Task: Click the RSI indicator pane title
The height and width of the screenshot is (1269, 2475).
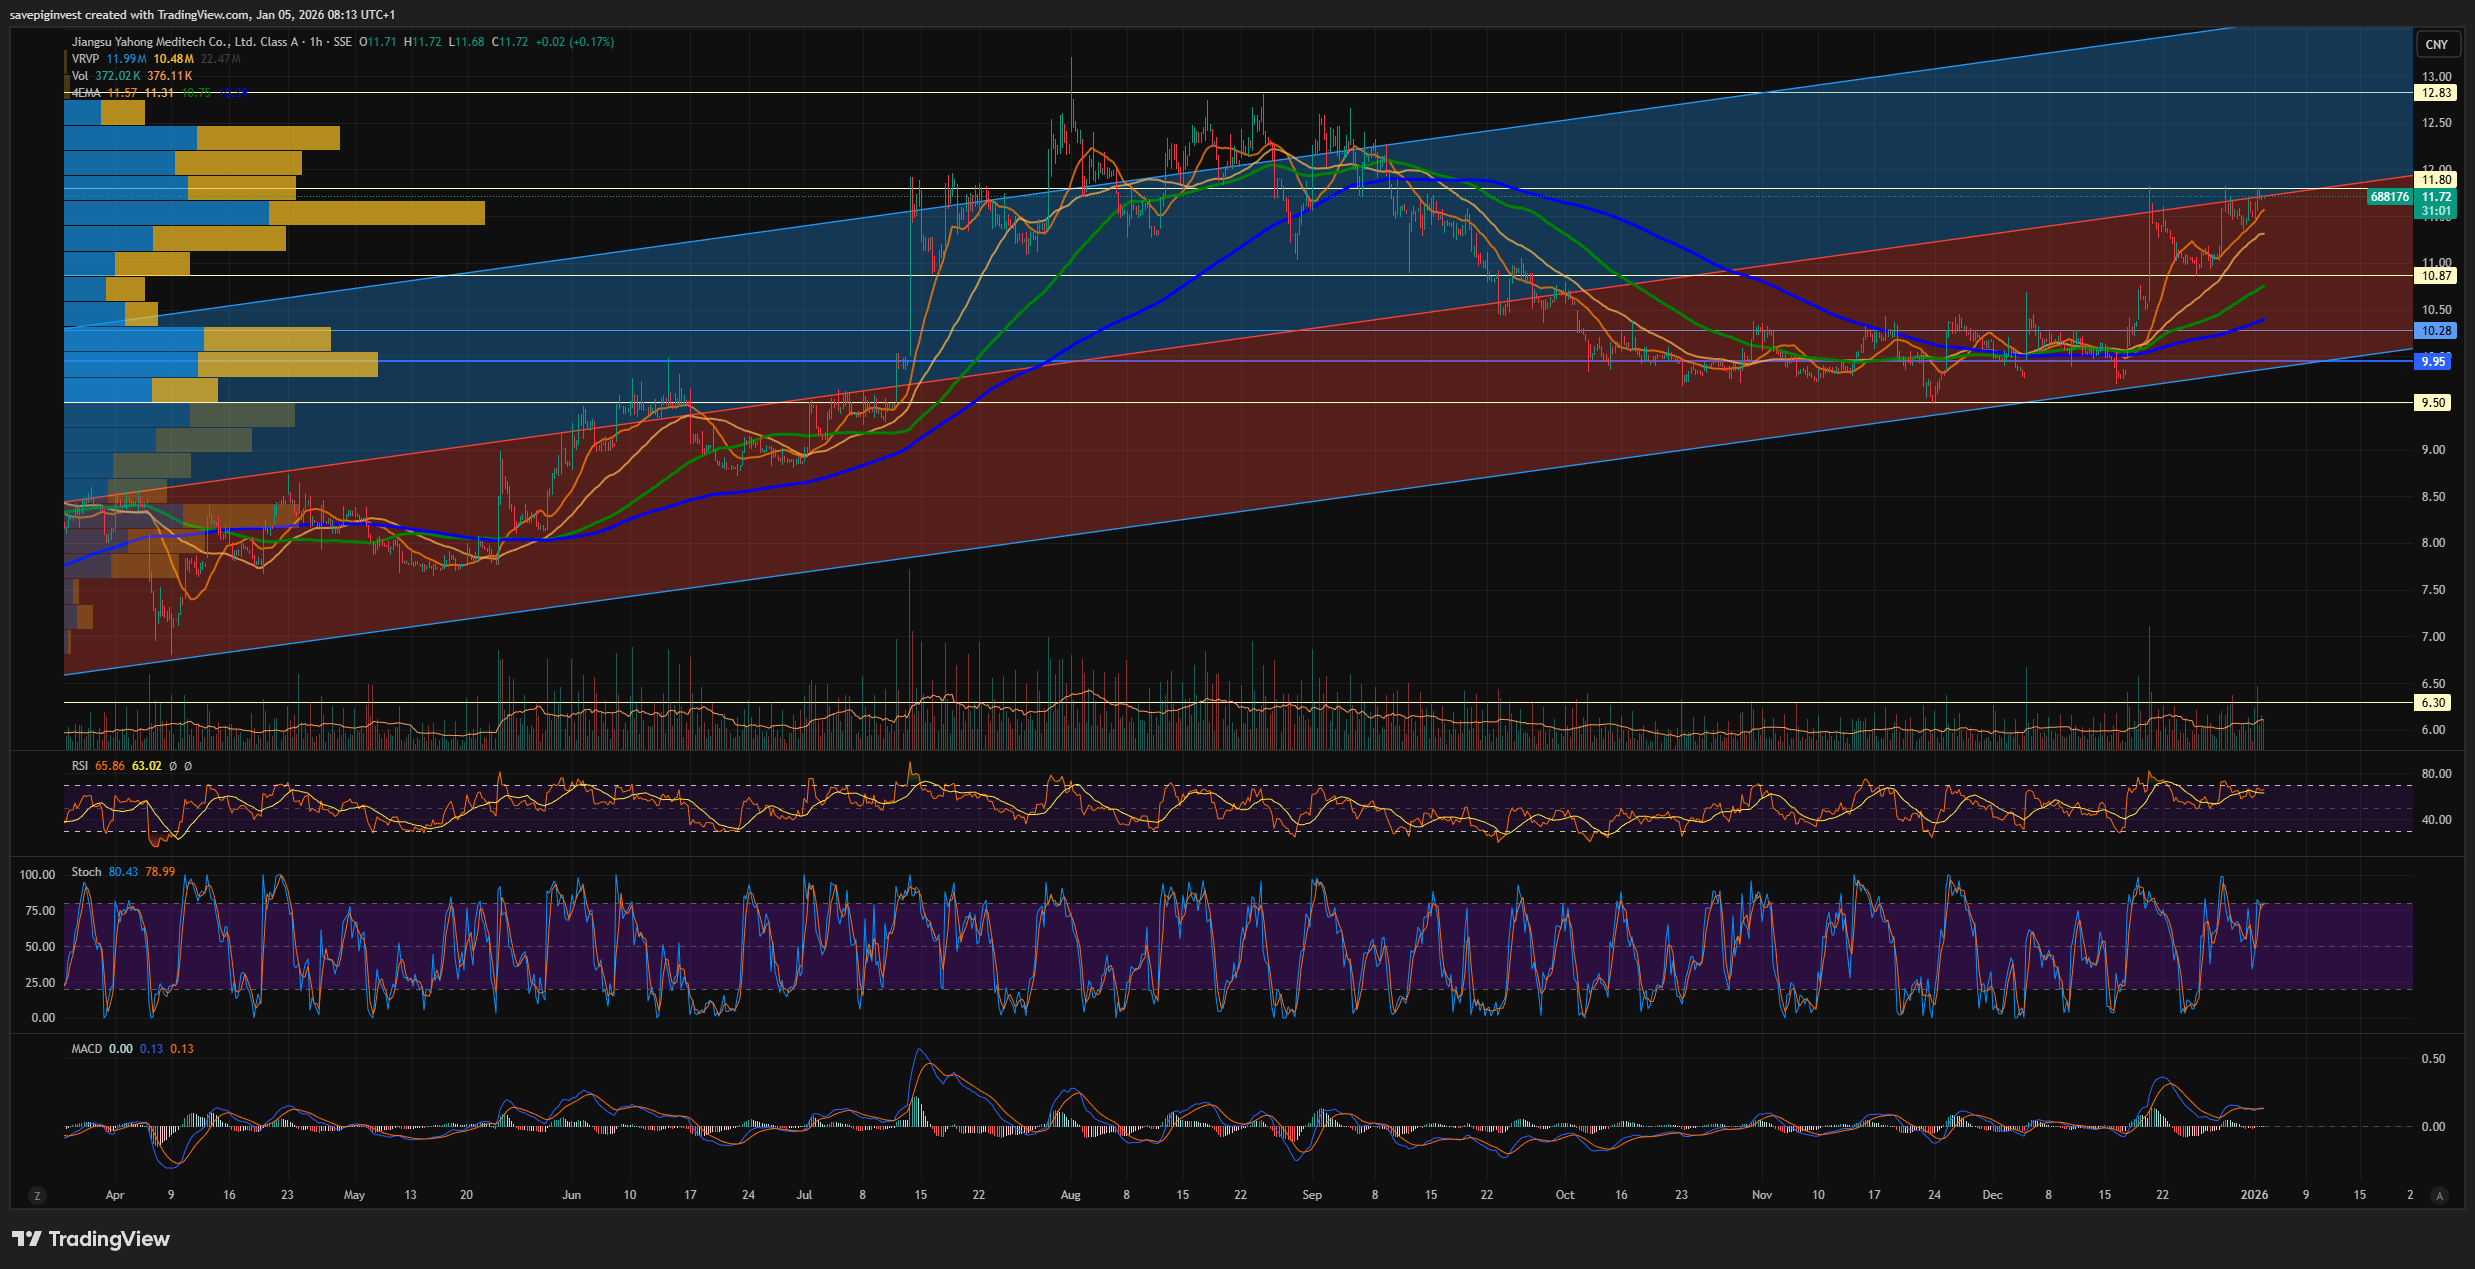Action: (x=80, y=766)
